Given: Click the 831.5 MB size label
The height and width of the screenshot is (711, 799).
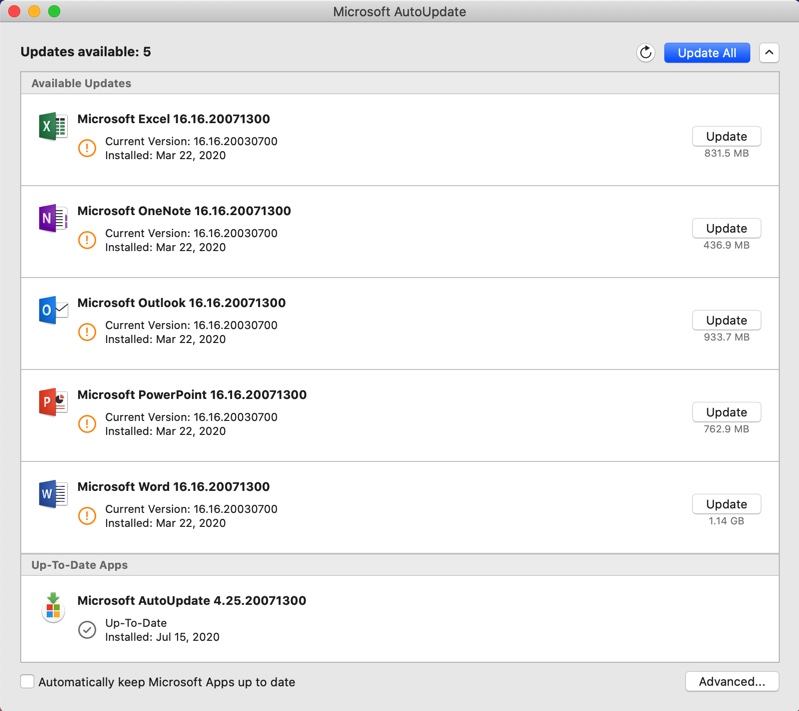Looking at the screenshot, I should [x=726, y=153].
